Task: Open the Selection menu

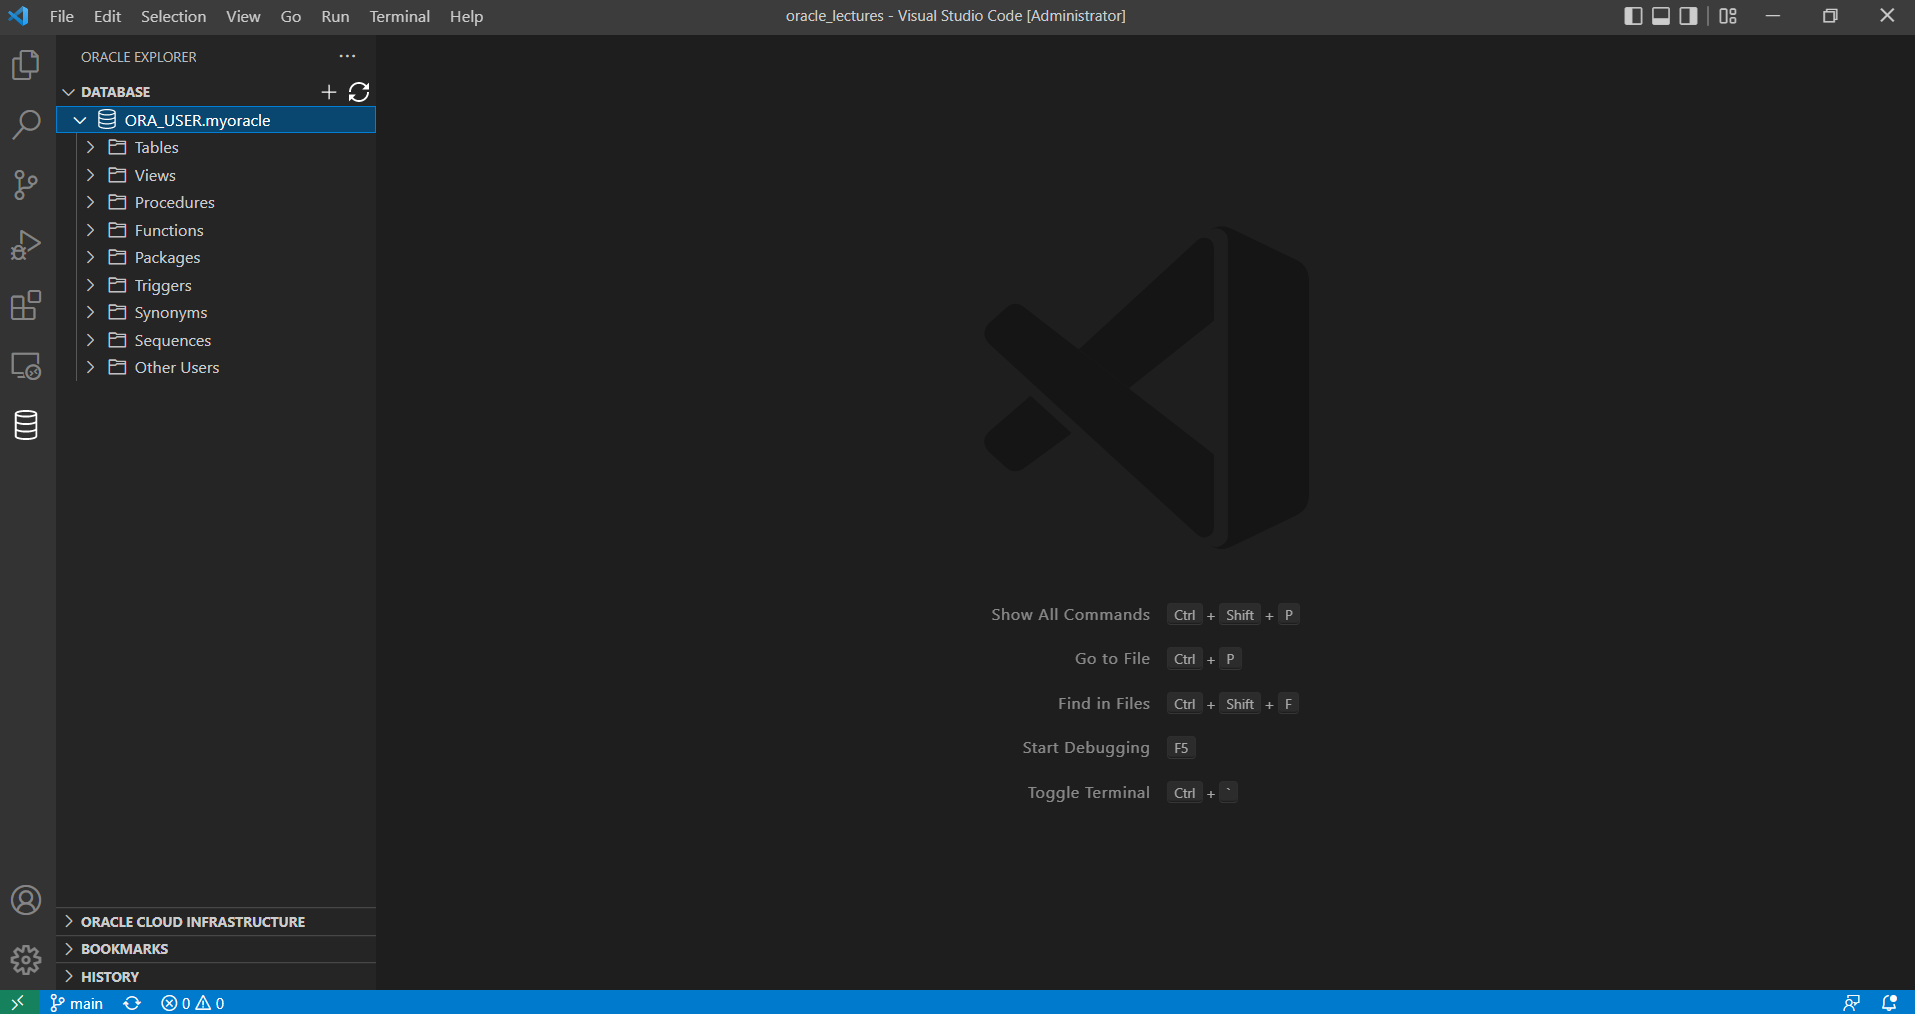Action: pyautogui.click(x=173, y=16)
